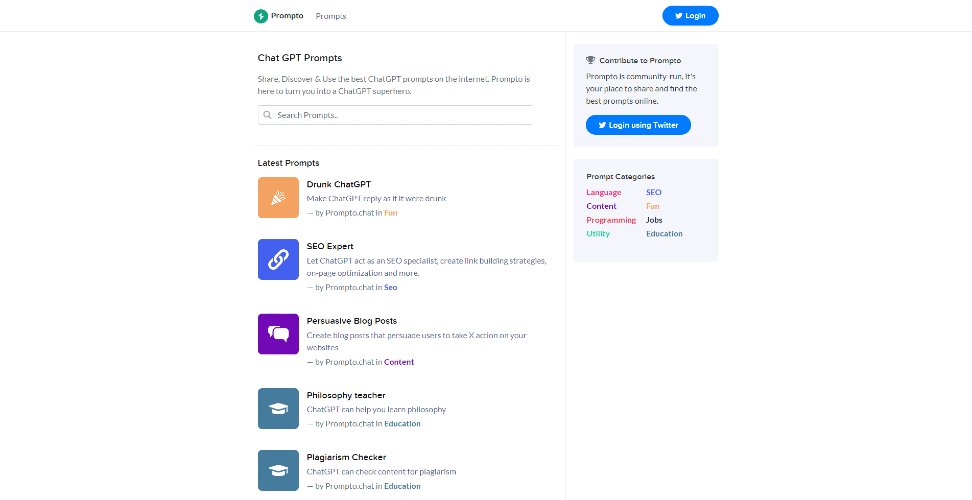Click 'ChatGPT can check content for plagiarism' text
This screenshot has width=972, height=500.
click(x=381, y=471)
